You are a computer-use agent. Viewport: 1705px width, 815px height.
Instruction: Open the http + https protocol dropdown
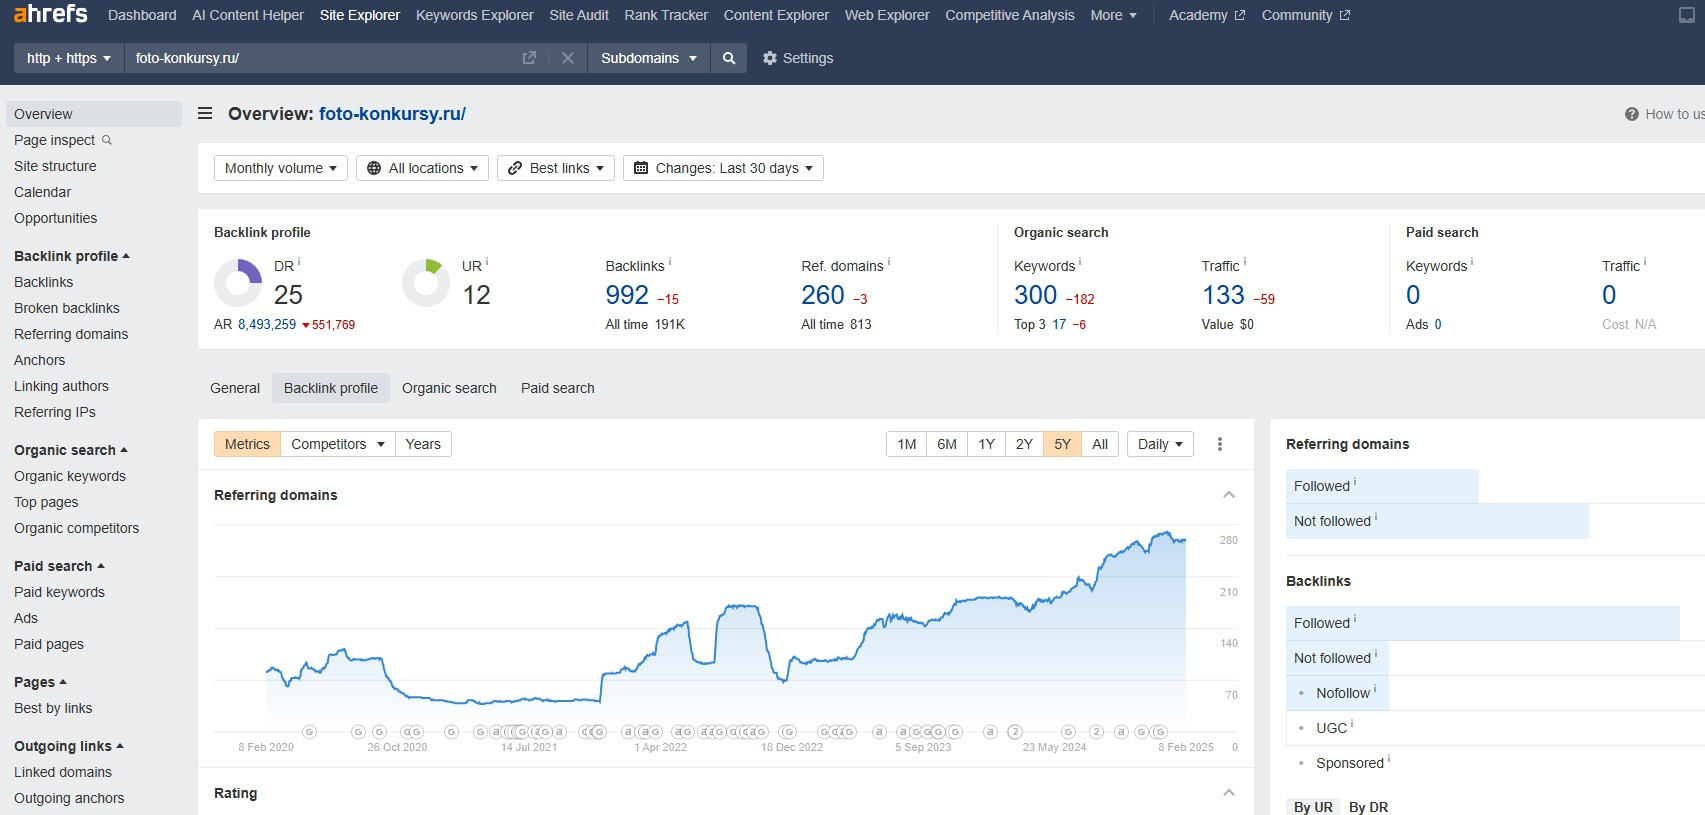tap(69, 58)
